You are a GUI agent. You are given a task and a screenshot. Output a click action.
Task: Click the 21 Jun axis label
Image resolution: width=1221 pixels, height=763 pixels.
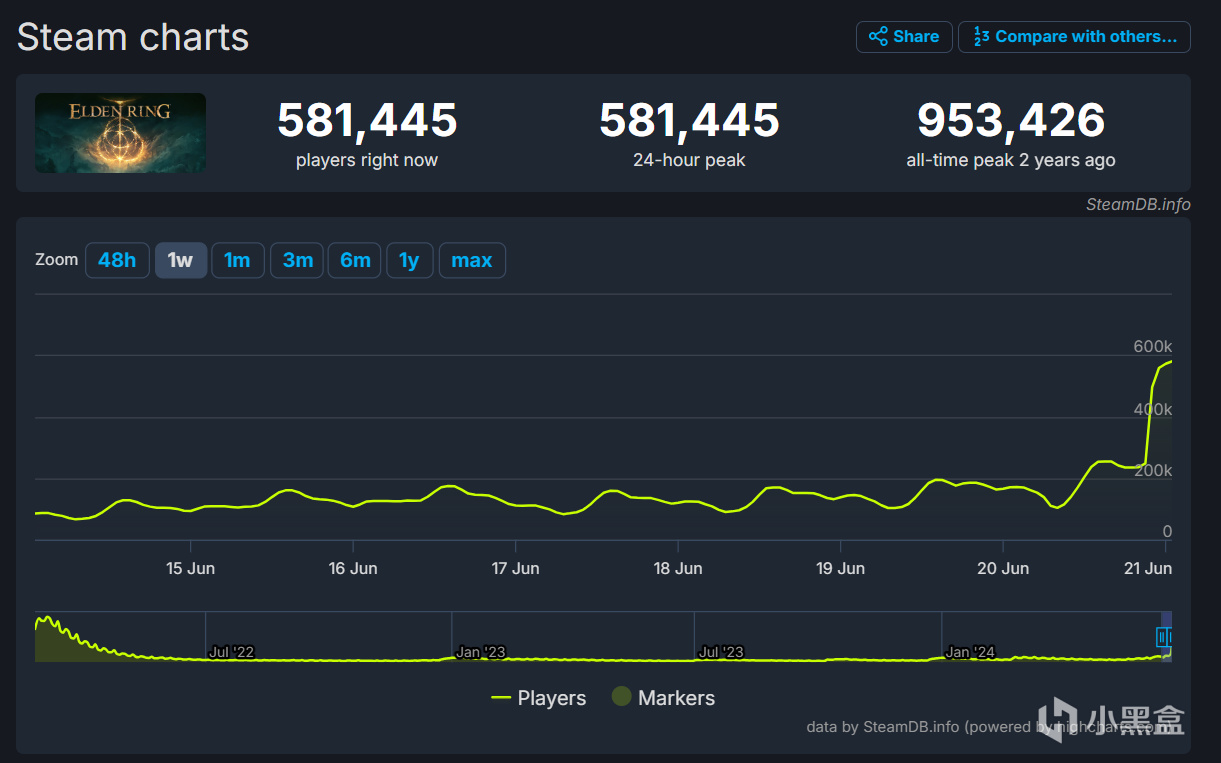(1148, 568)
